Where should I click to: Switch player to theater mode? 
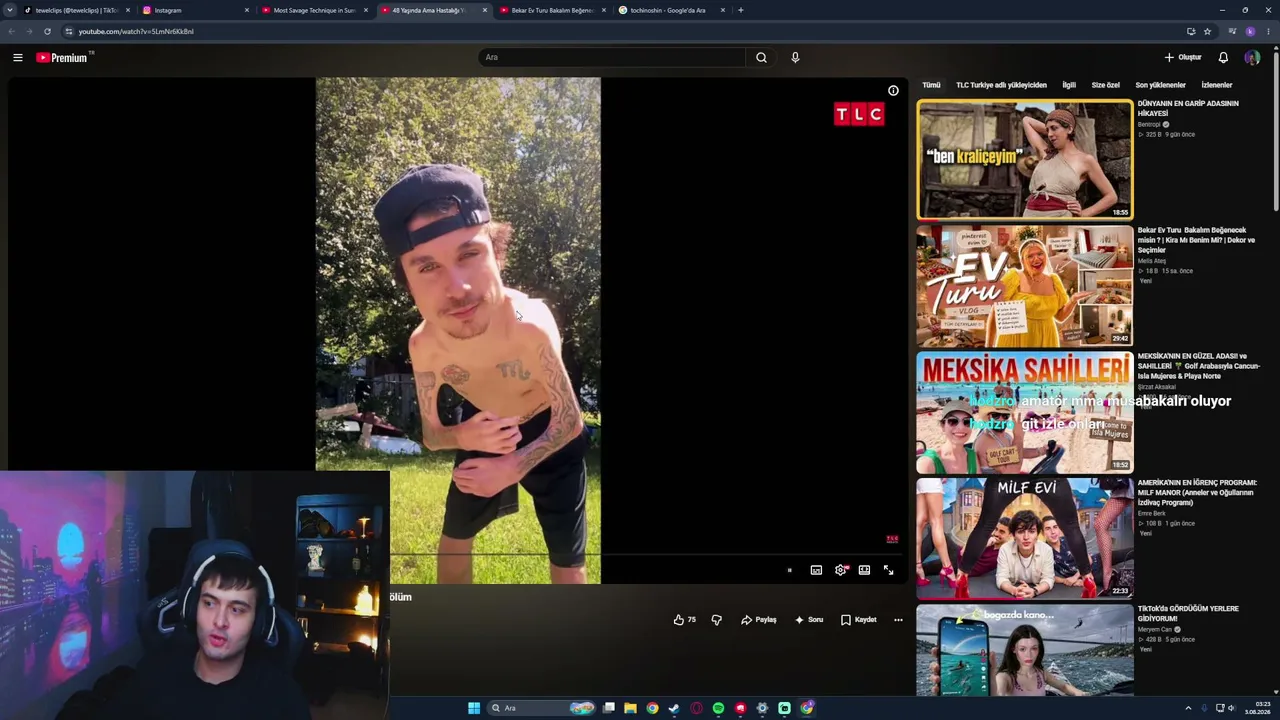click(864, 570)
